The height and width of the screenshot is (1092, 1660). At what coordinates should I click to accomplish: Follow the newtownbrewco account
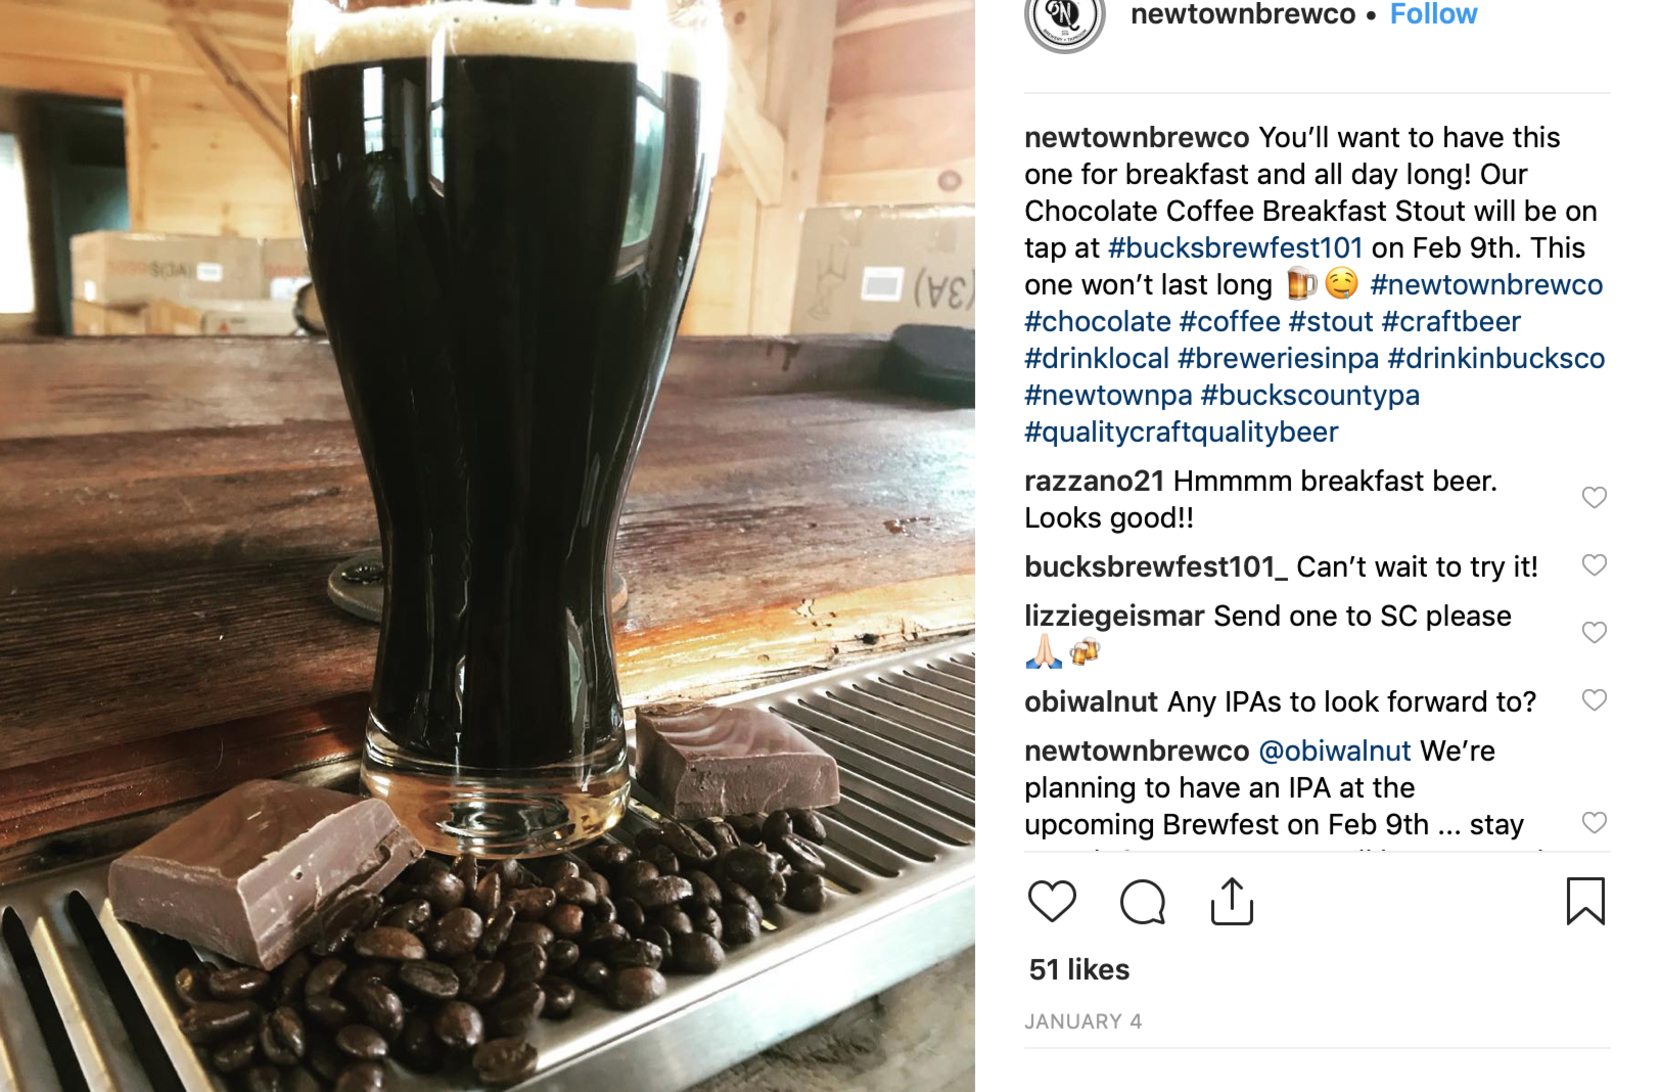point(1433,15)
